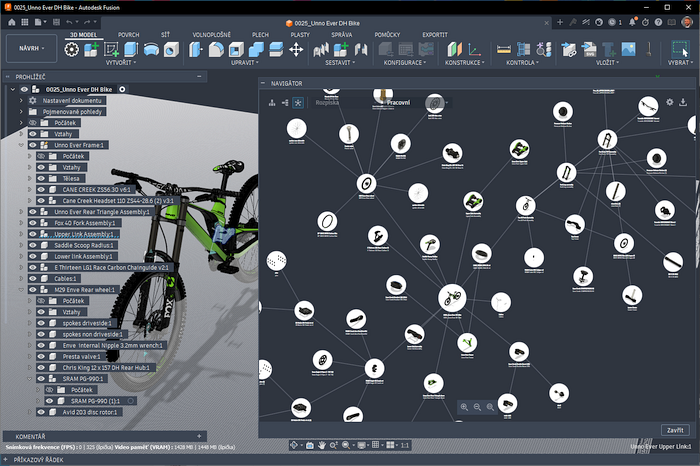Collapse Unno Ever Frame:1 node
Screen dimensions: 700x466
click(x=21, y=145)
